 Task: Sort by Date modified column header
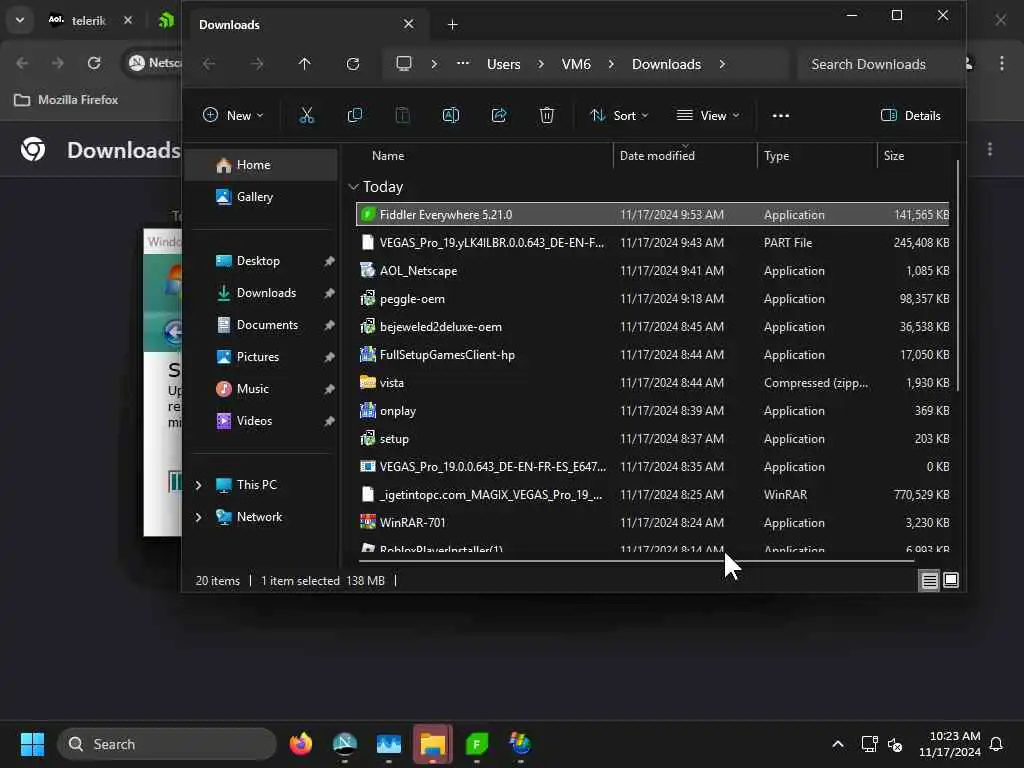pos(685,155)
